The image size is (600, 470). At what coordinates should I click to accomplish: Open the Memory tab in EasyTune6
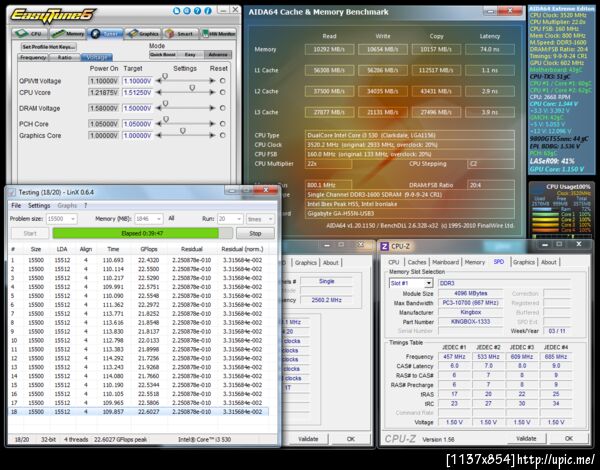67,34
